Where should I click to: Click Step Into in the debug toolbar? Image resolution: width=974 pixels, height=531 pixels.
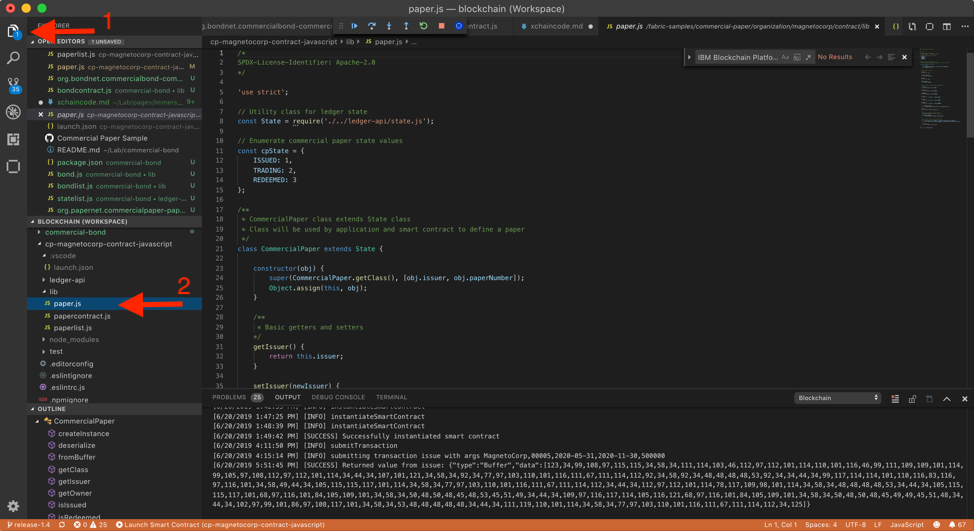pyautogui.click(x=389, y=26)
